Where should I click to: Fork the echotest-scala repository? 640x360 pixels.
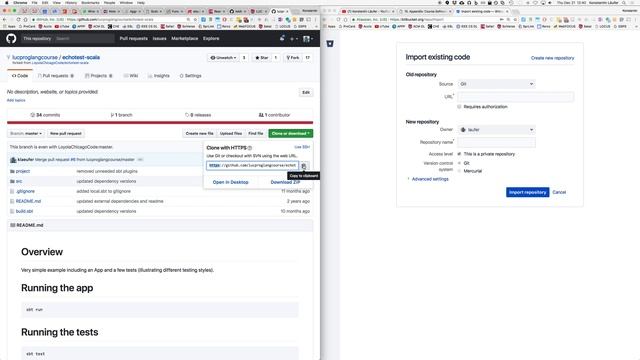tap(293, 58)
